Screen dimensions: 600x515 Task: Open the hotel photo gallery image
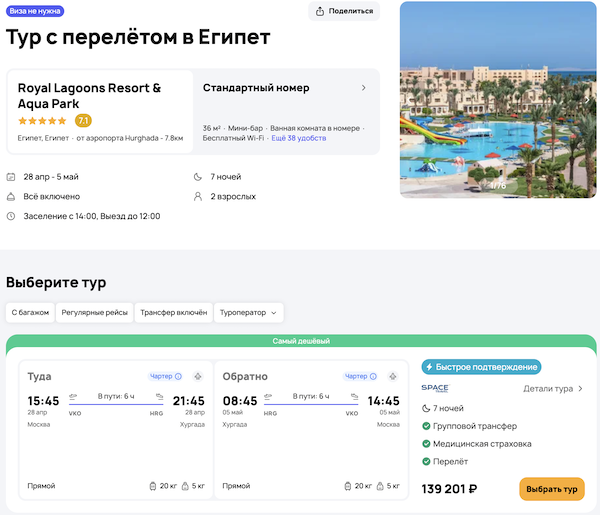[x=498, y=100]
